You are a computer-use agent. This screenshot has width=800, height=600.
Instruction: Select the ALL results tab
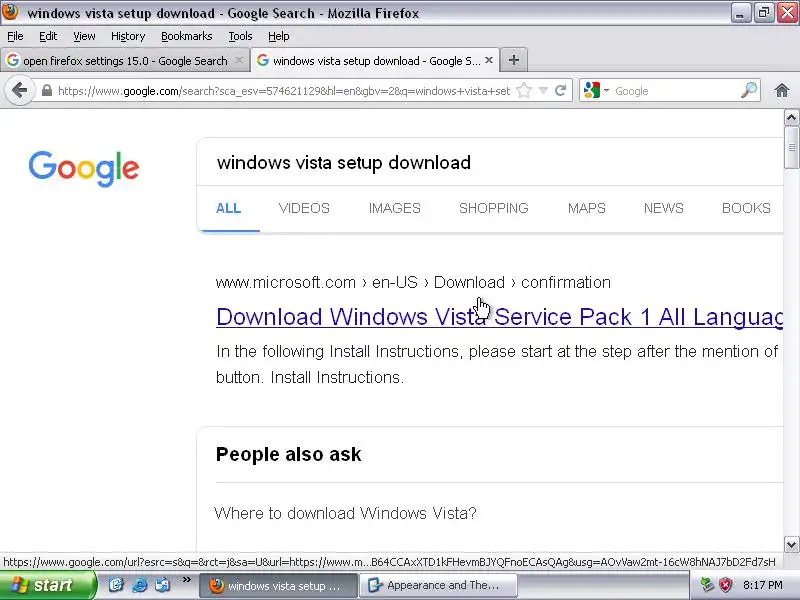point(229,208)
